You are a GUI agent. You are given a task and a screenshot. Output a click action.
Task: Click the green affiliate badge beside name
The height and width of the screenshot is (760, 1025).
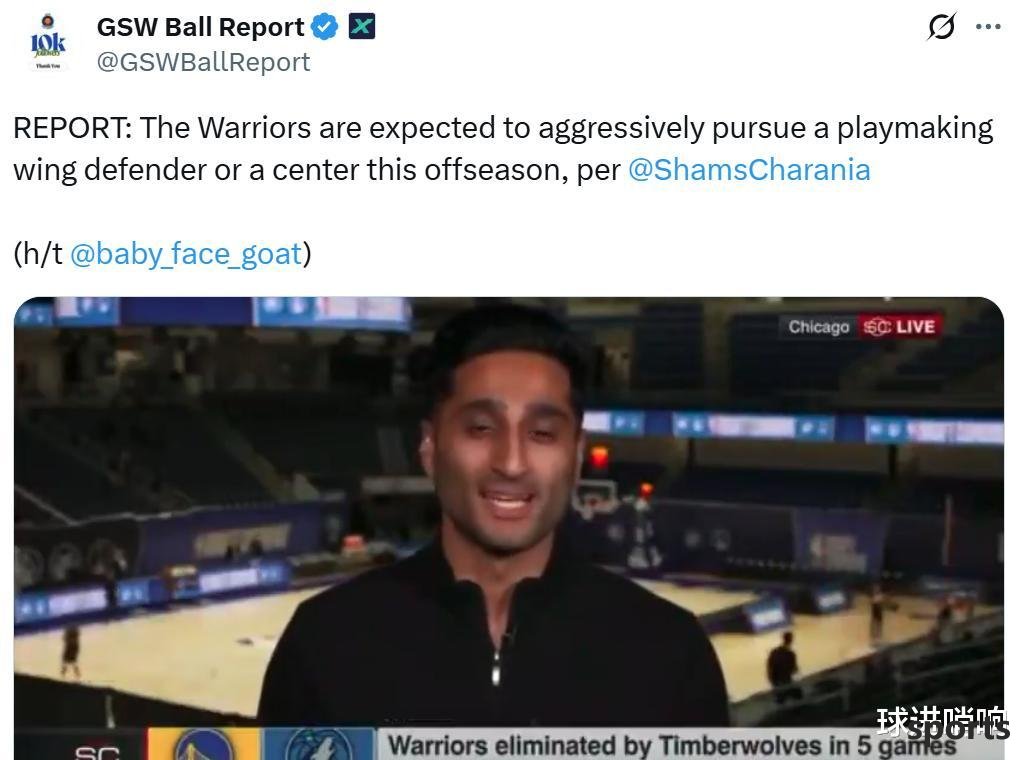coord(361,27)
